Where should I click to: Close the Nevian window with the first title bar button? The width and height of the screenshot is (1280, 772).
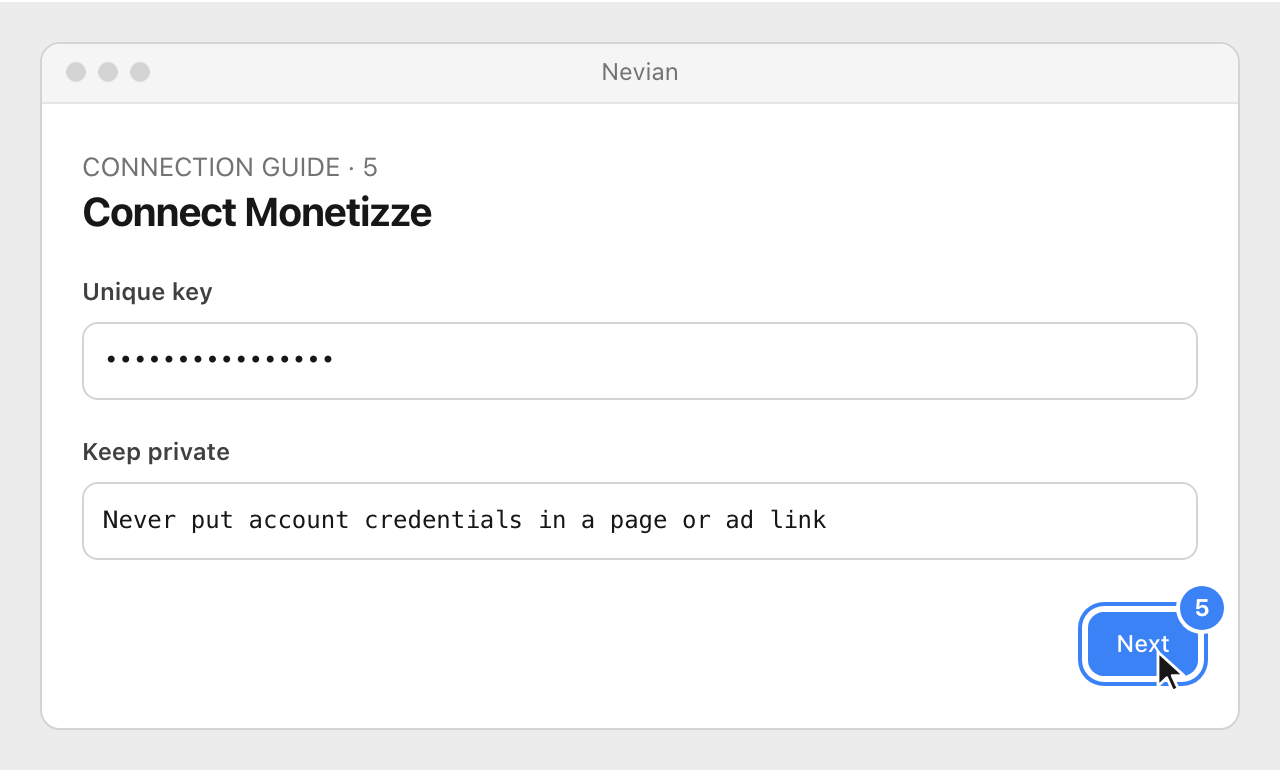(76, 72)
